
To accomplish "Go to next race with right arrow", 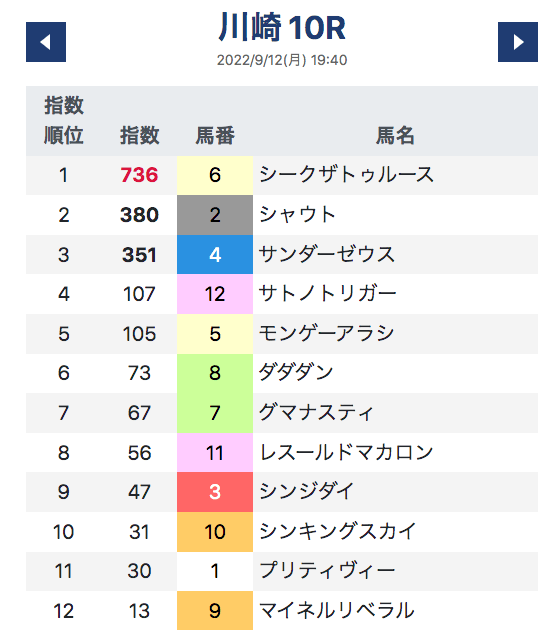I will point(518,42).
